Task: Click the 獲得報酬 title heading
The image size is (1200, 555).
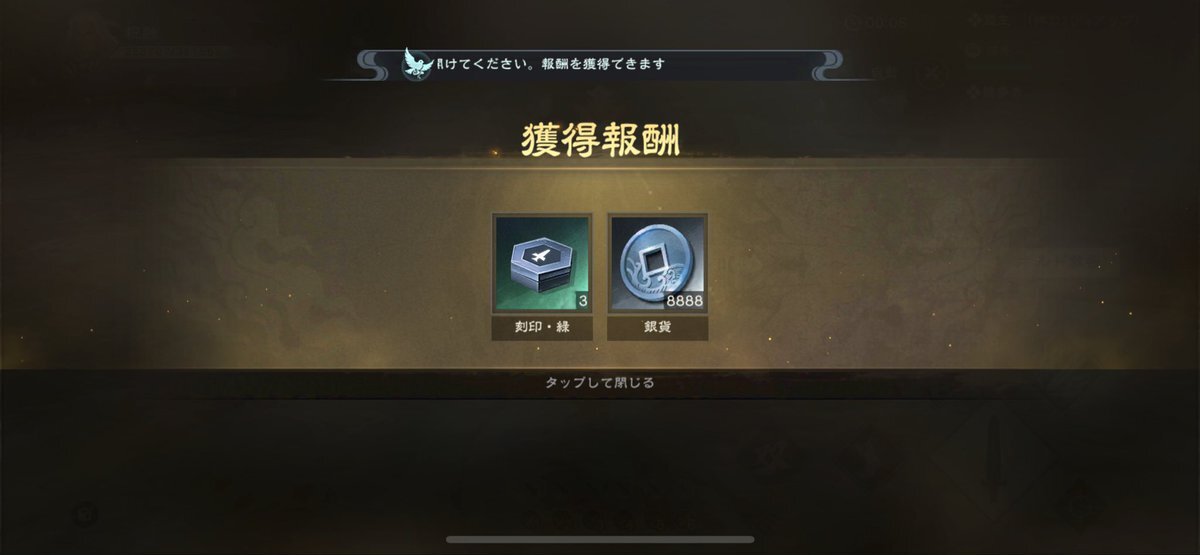Action: [x=600, y=140]
